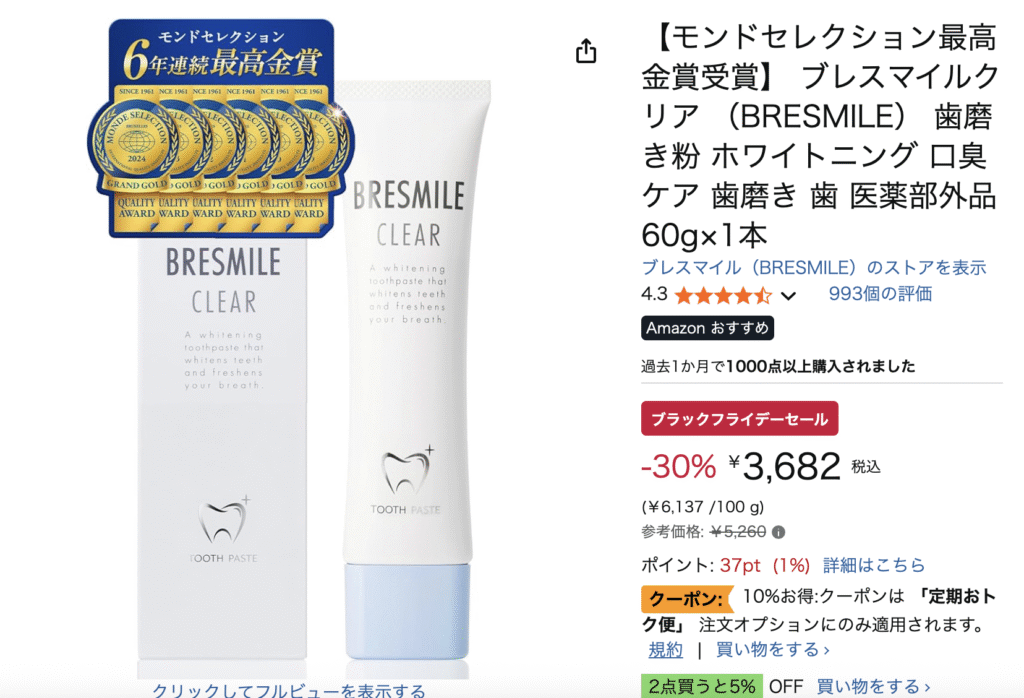Viewport: 1024px width, 698px height.
Task: Click 買い物をする link beside coupon terms
Action: pyautogui.click(x=773, y=650)
